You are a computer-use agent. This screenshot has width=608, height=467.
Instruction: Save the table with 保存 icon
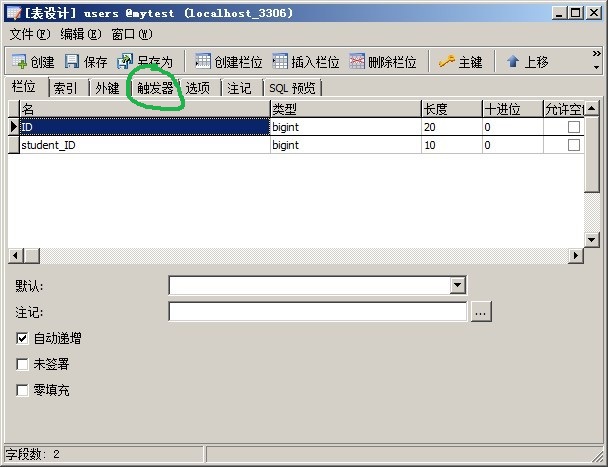tap(72, 61)
